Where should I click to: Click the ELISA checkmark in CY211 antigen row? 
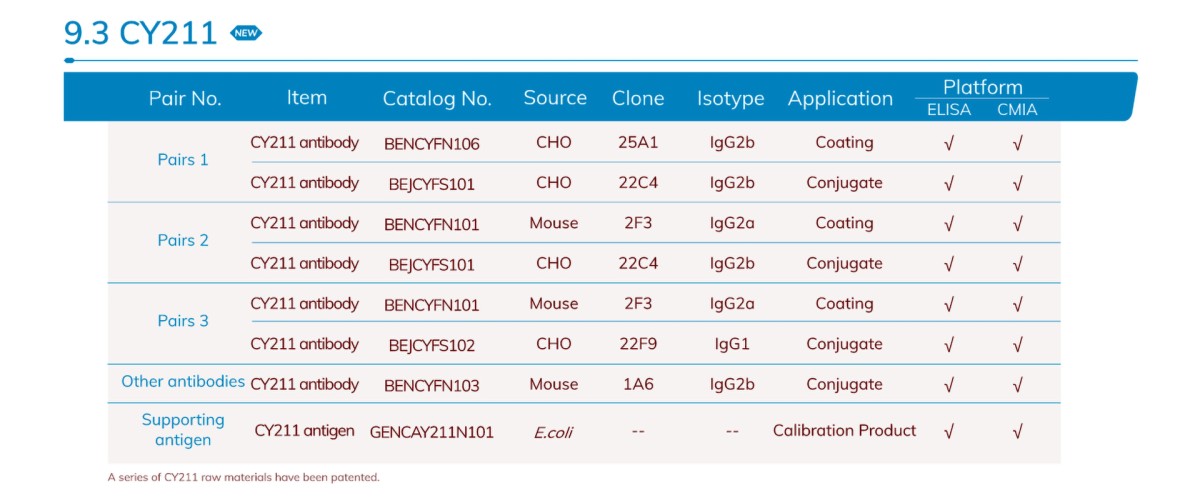949,432
